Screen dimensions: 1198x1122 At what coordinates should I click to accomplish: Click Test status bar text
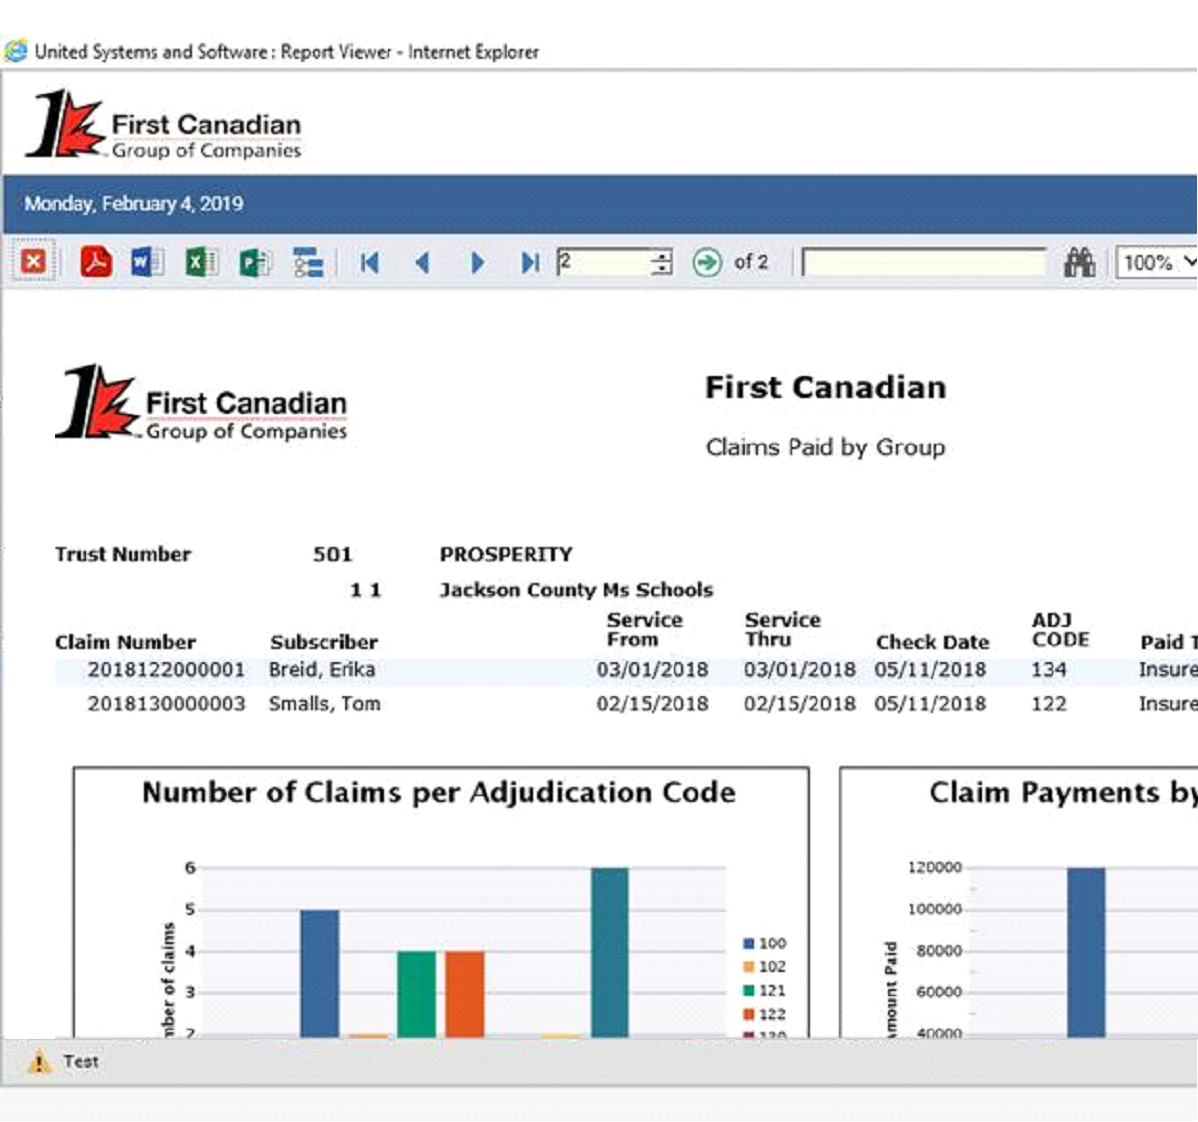[80, 1062]
